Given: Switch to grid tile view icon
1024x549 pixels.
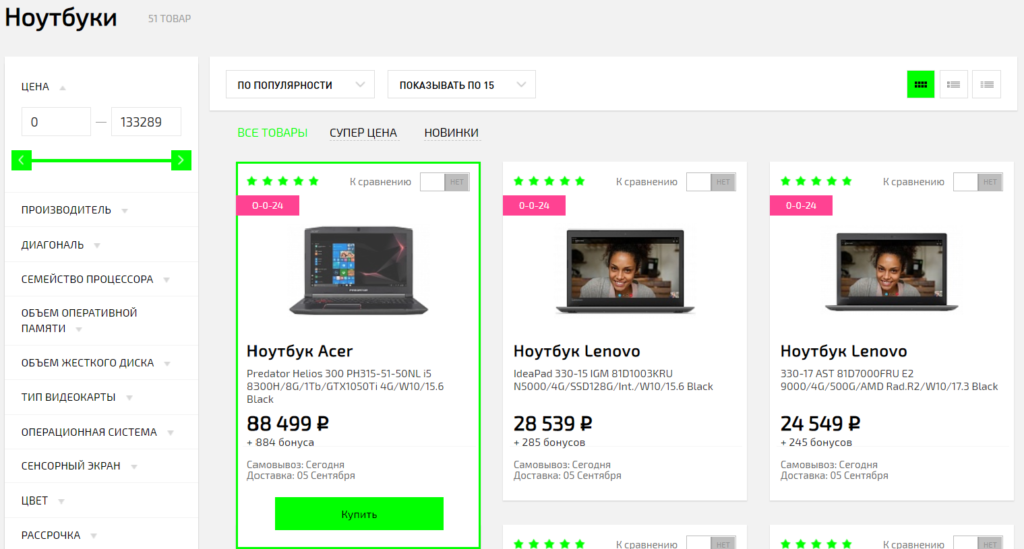Looking at the screenshot, I should tap(920, 85).
